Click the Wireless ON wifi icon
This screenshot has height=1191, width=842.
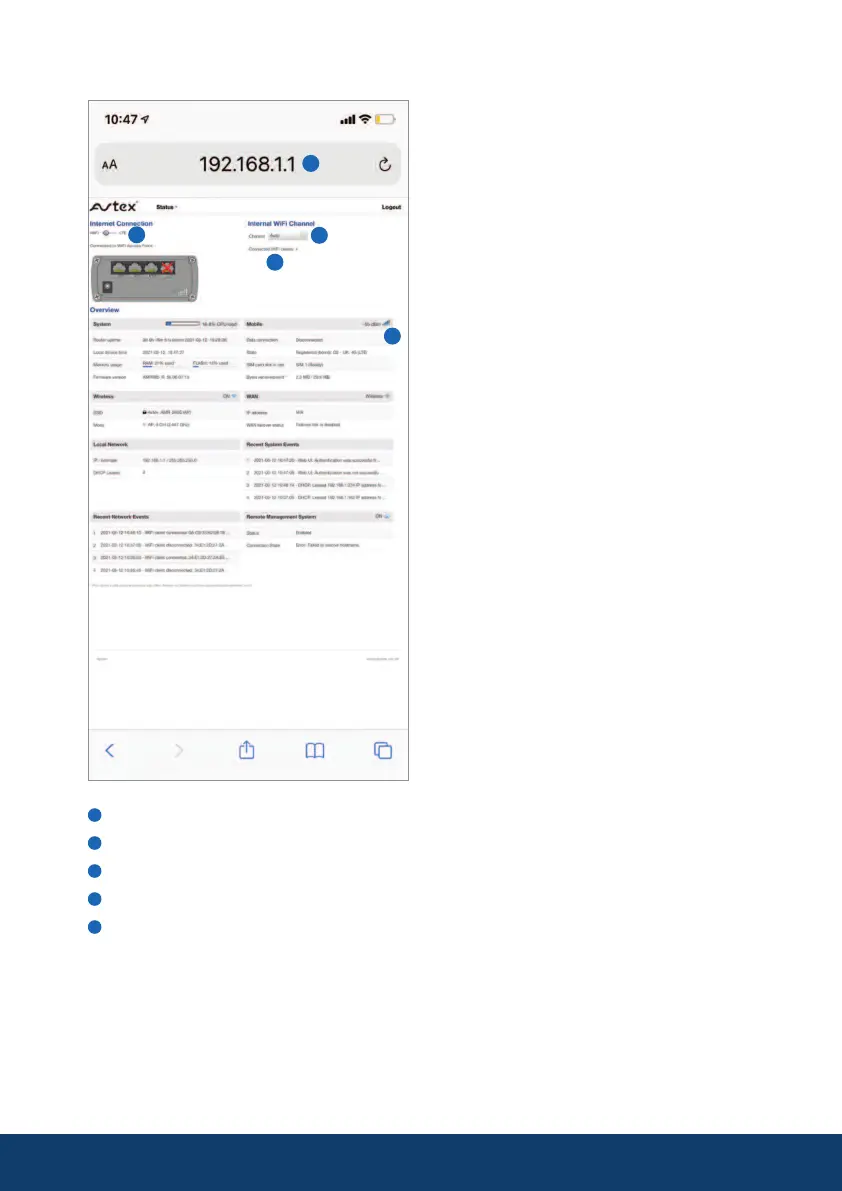coord(234,396)
